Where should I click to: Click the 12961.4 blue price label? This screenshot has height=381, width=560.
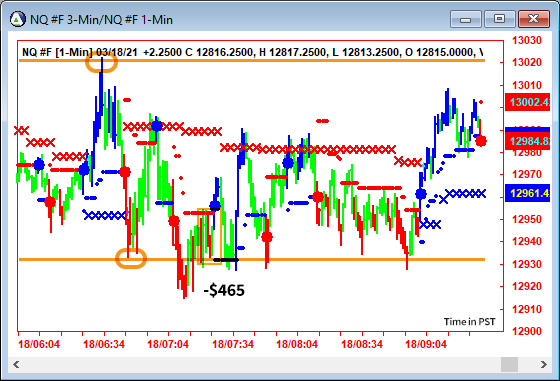527,193
